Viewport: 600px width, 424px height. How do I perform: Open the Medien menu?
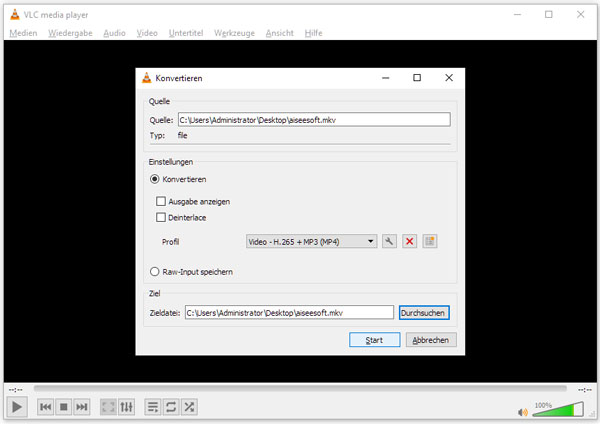[22, 33]
